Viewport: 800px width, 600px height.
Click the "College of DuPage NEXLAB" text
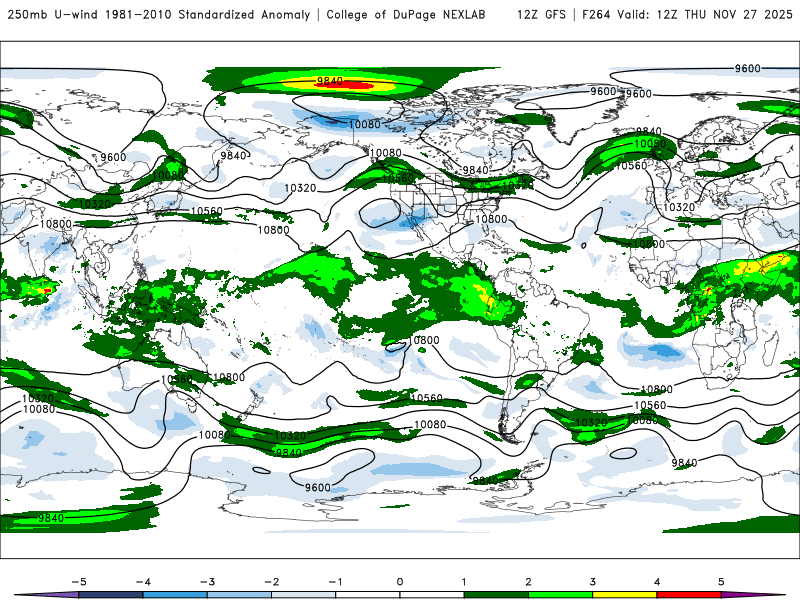click(x=406, y=14)
